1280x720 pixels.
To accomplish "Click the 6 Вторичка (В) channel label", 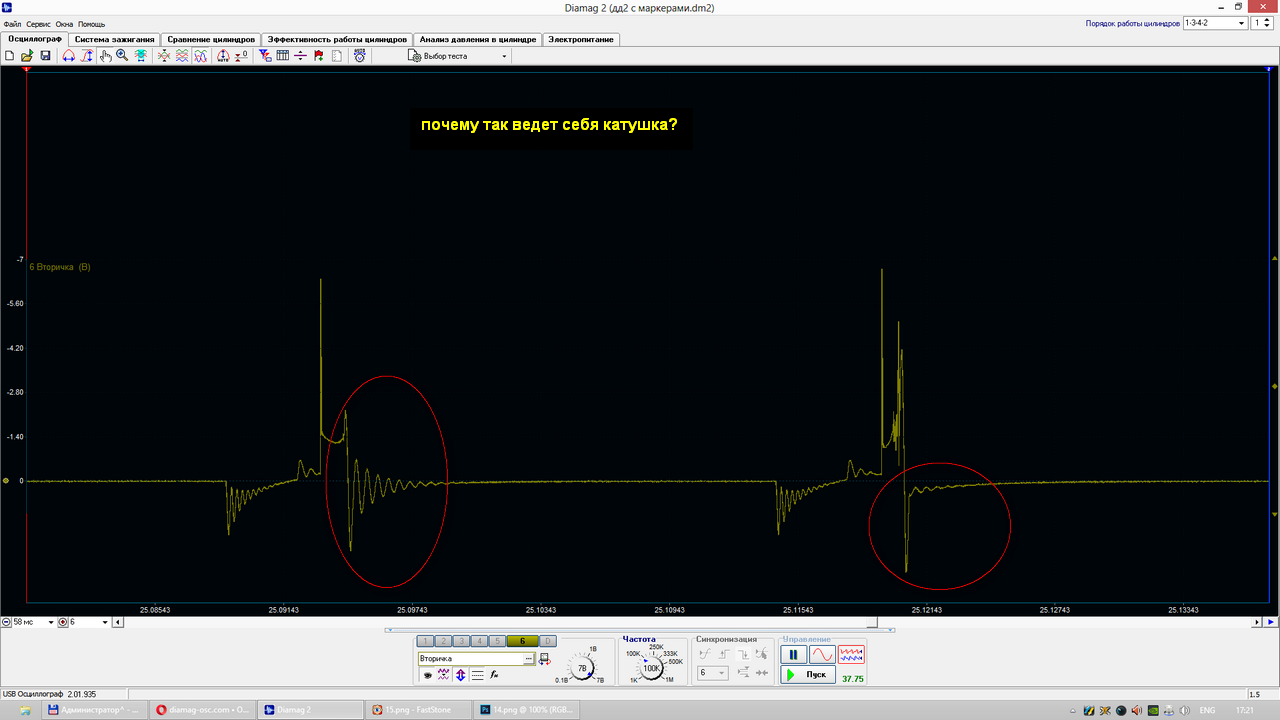I will tap(60, 267).
